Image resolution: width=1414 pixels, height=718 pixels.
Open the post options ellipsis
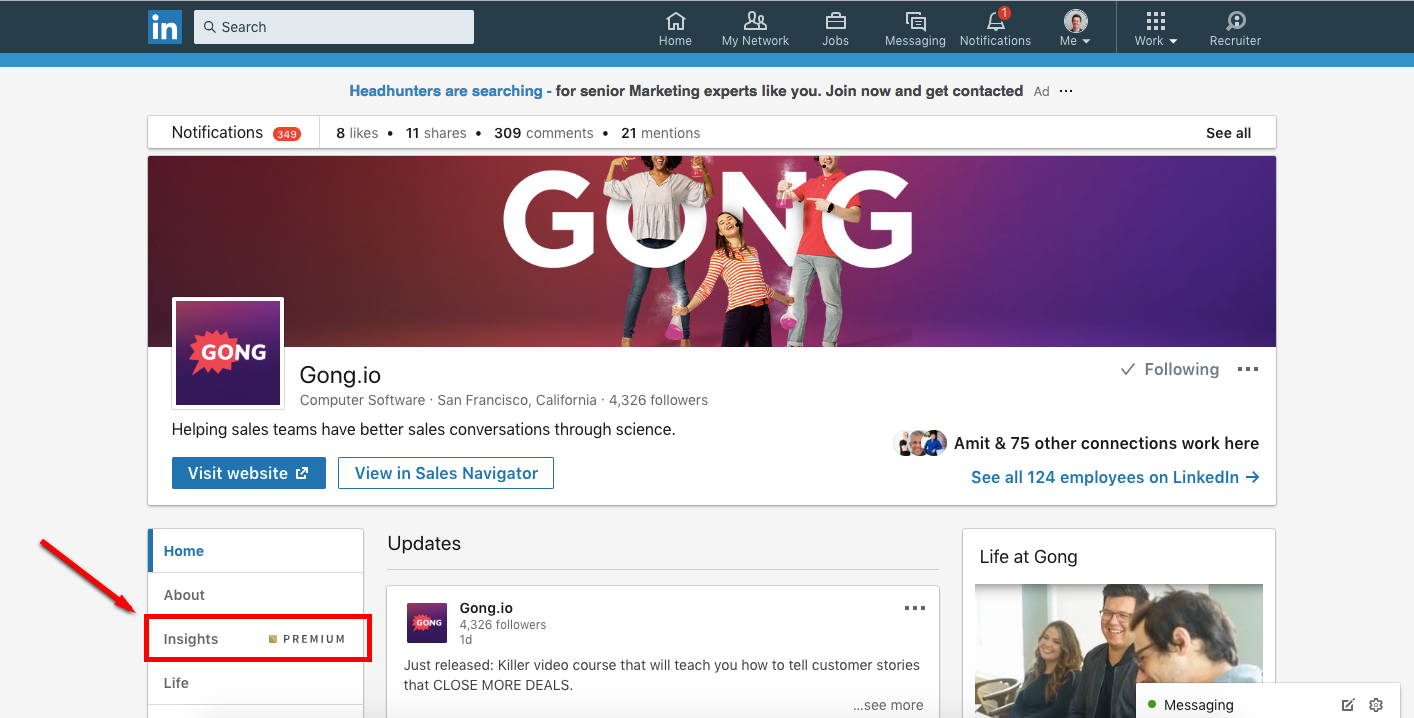pyautogui.click(x=914, y=608)
